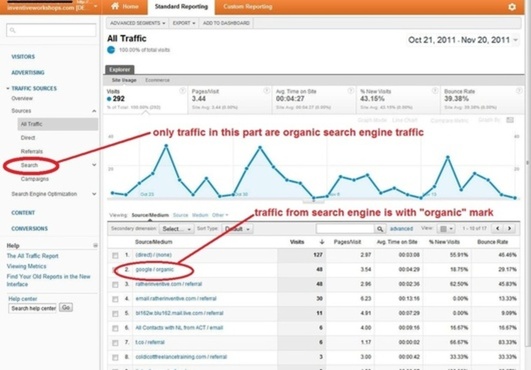Select the Explorer tab
The height and width of the screenshot is (370, 531).
click(x=120, y=69)
